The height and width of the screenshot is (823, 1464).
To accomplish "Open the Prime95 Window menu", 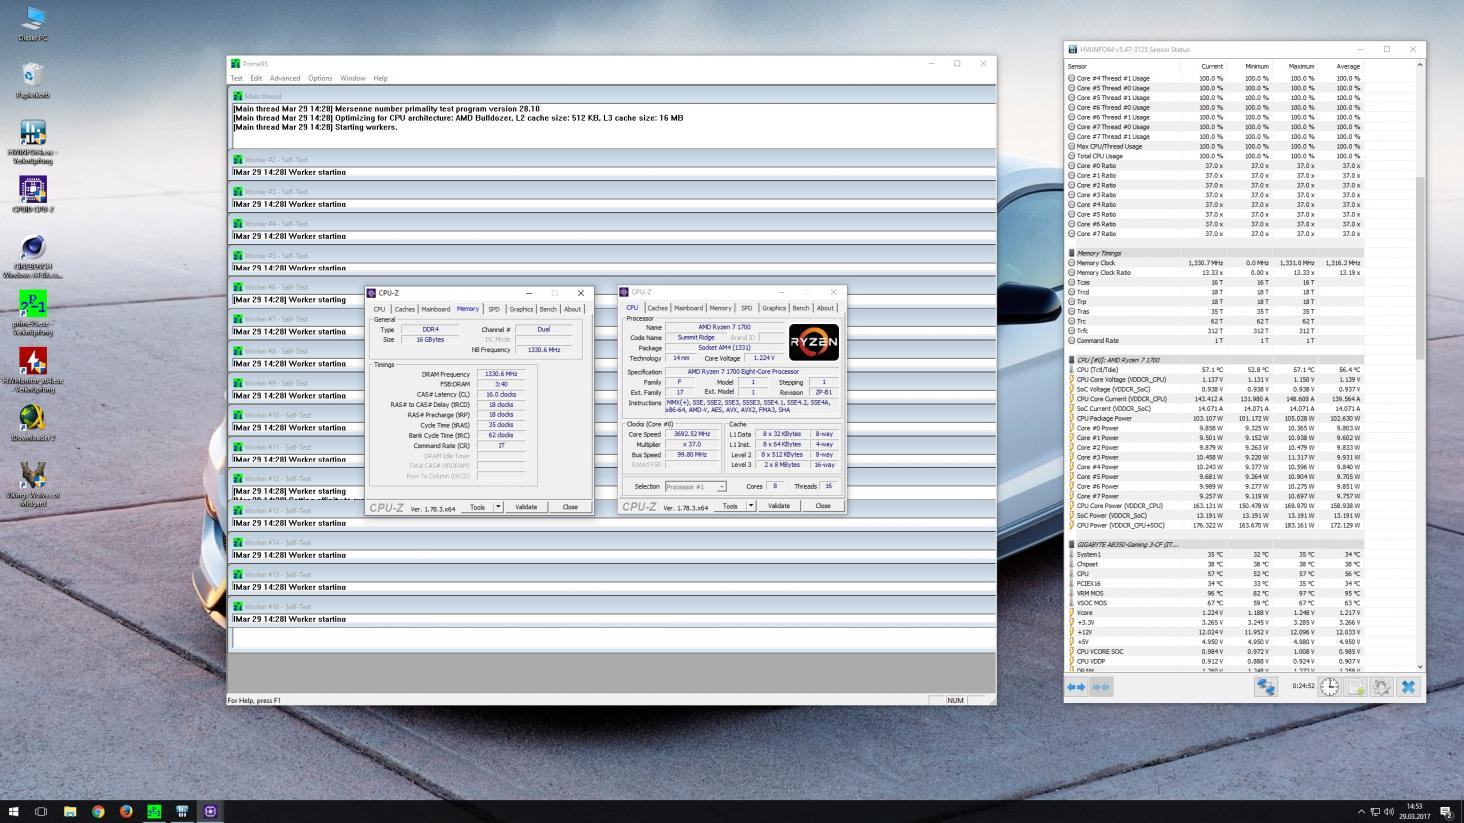I will tap(352, 78).
